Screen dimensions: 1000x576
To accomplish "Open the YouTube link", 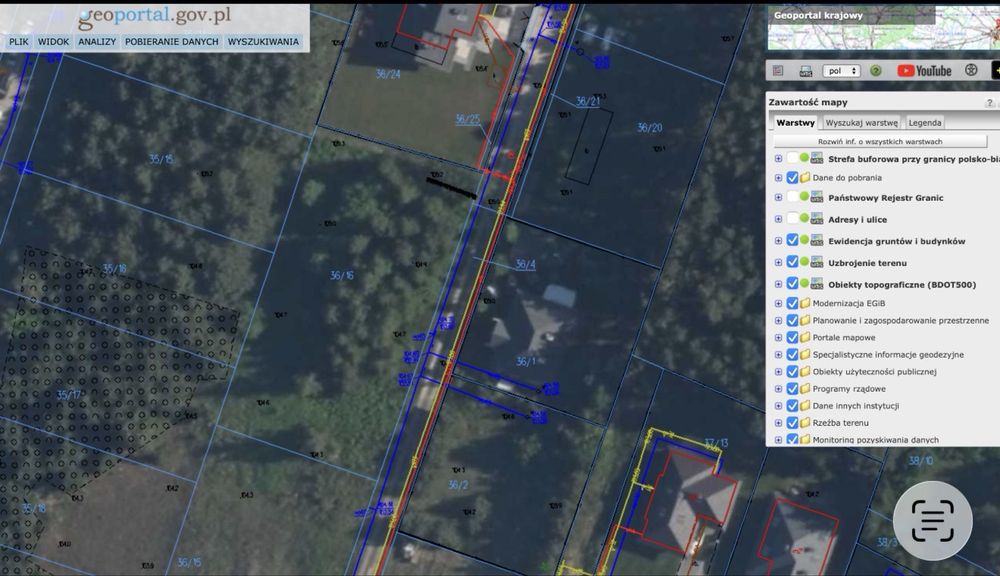I will 924,71.
